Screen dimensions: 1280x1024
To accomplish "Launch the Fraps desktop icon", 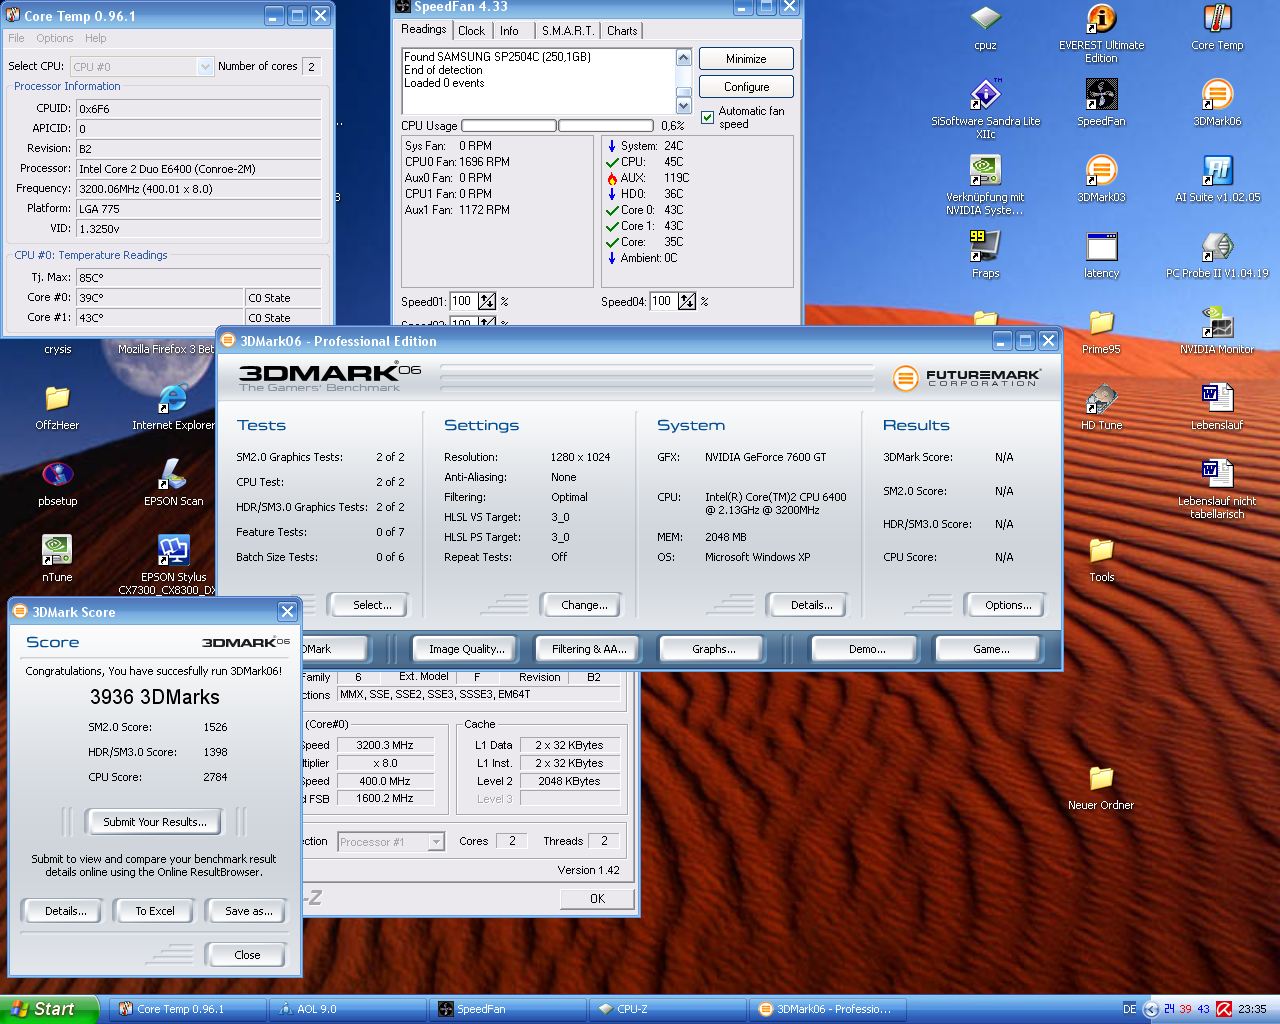I will 985,255.
